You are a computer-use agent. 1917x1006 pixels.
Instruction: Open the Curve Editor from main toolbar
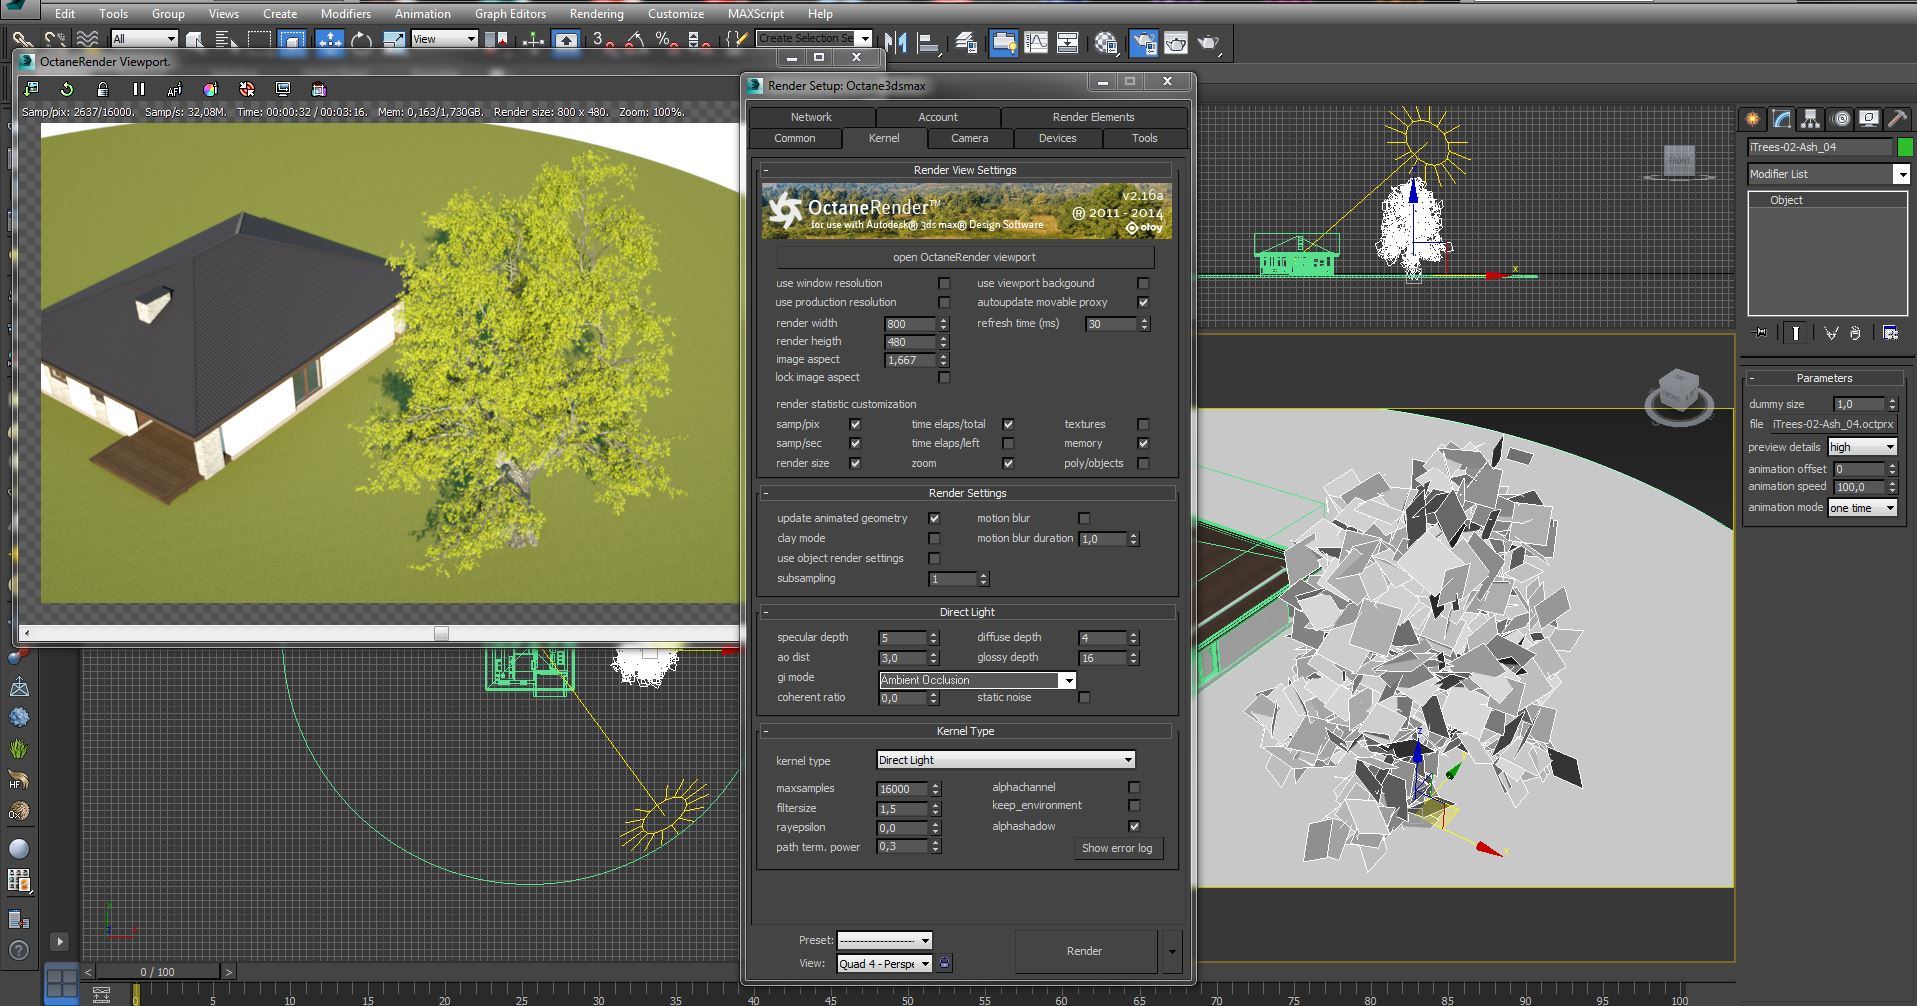pos(1036,42)
